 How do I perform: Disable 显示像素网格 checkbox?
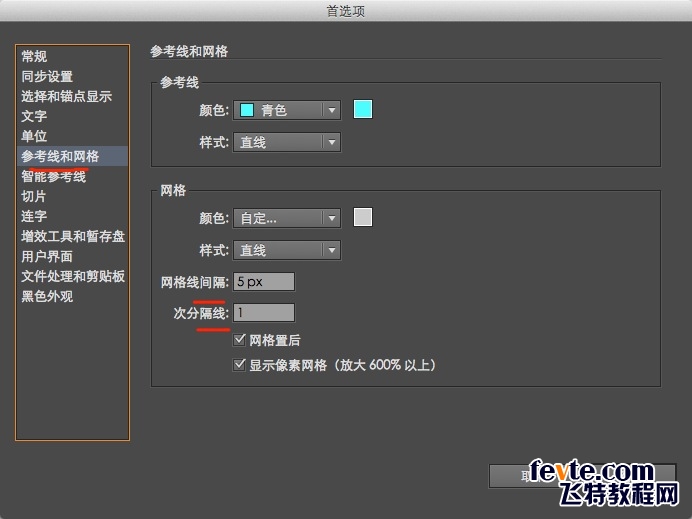(239, 365)
